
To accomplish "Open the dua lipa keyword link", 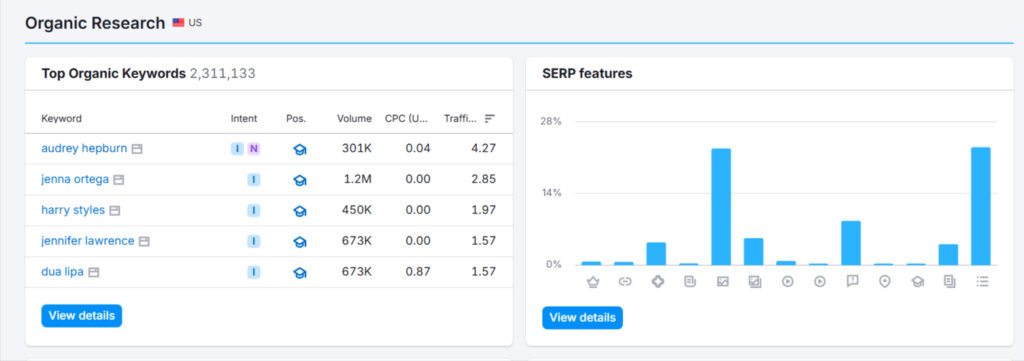I will point(63,272).
